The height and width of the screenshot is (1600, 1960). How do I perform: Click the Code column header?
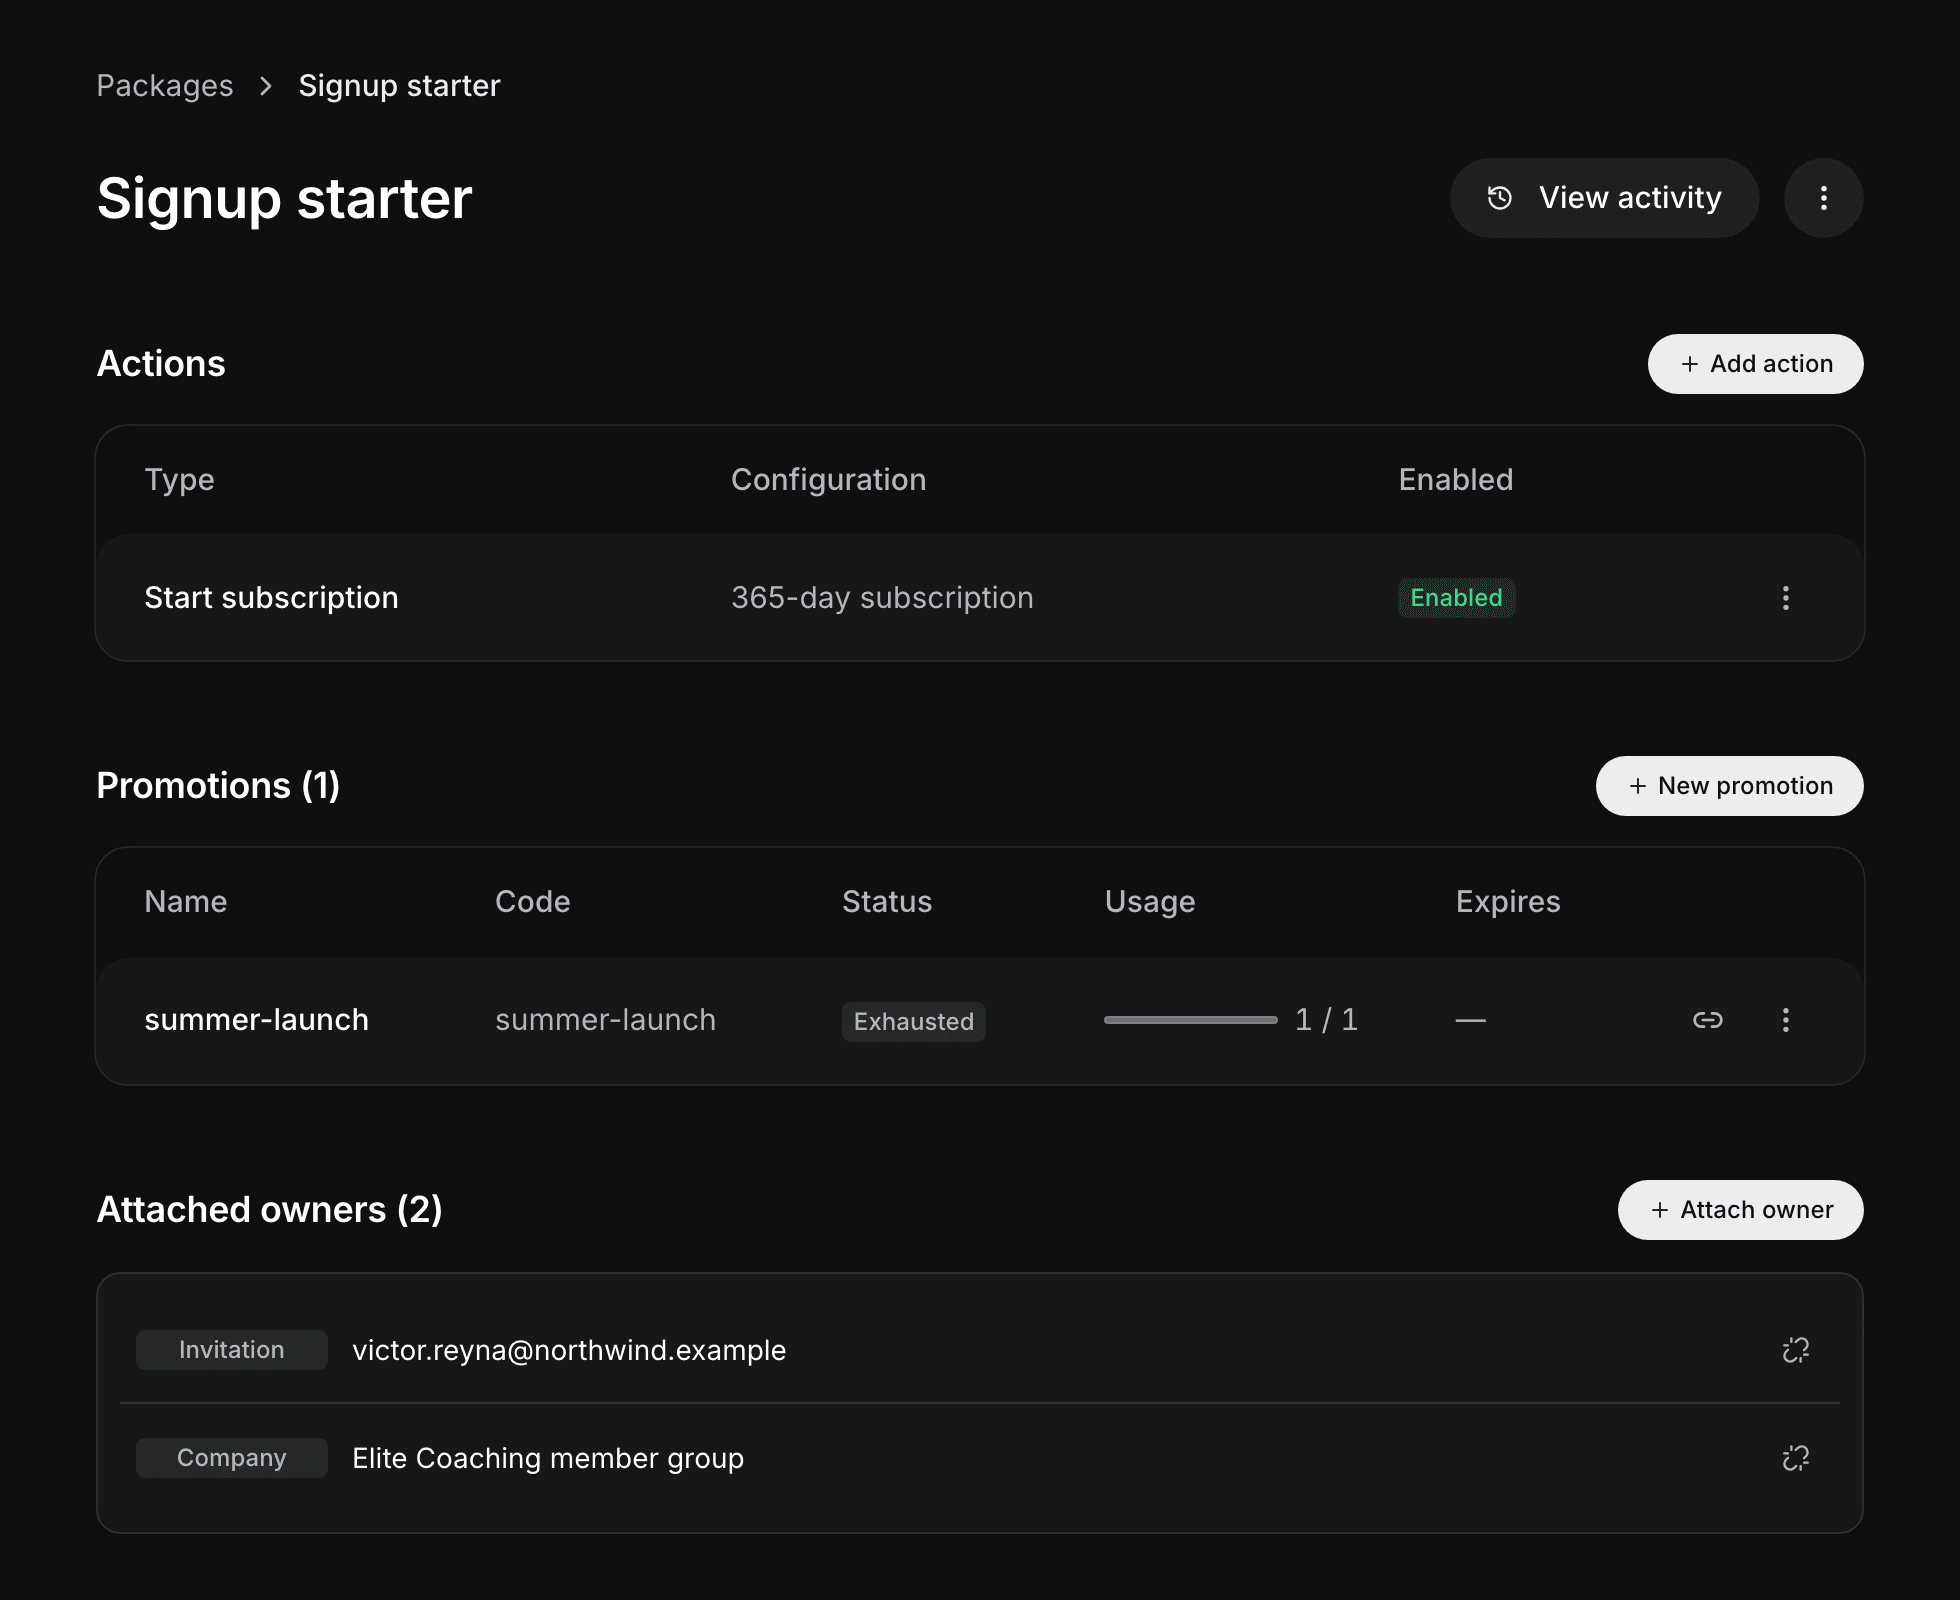532,902
